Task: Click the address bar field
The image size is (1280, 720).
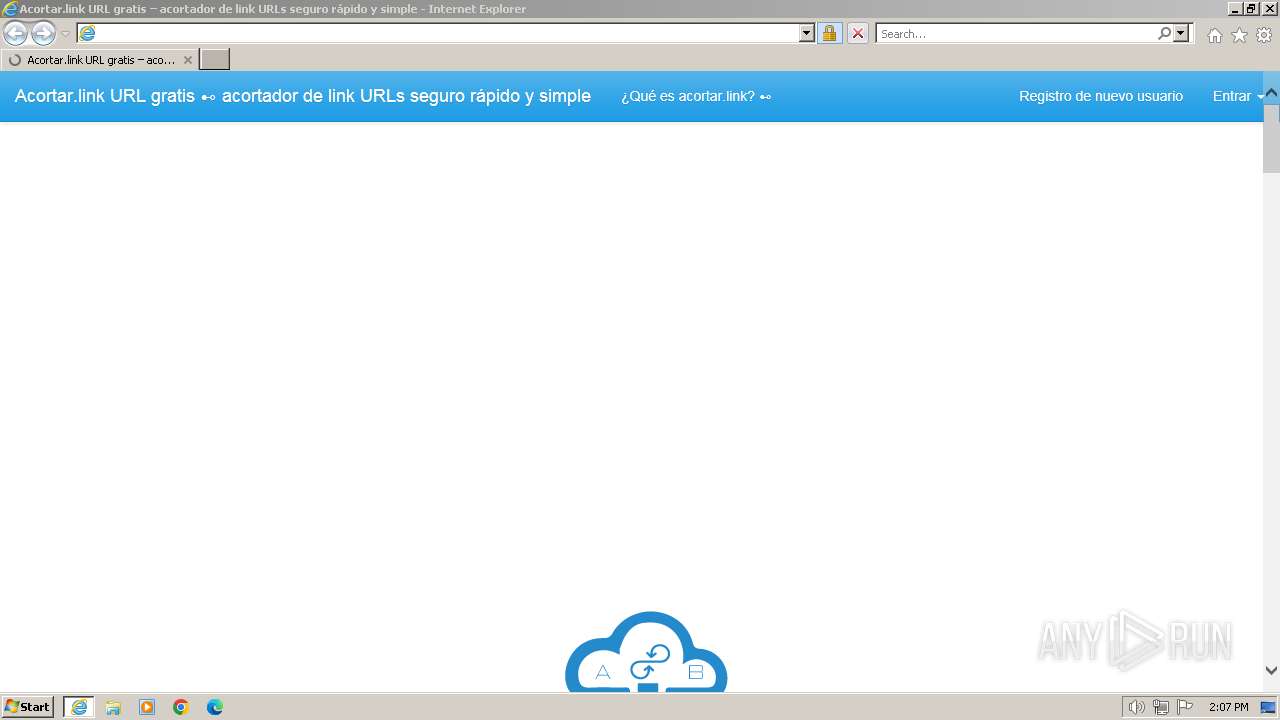Action: pyautogui.click(x=438, y=34)
